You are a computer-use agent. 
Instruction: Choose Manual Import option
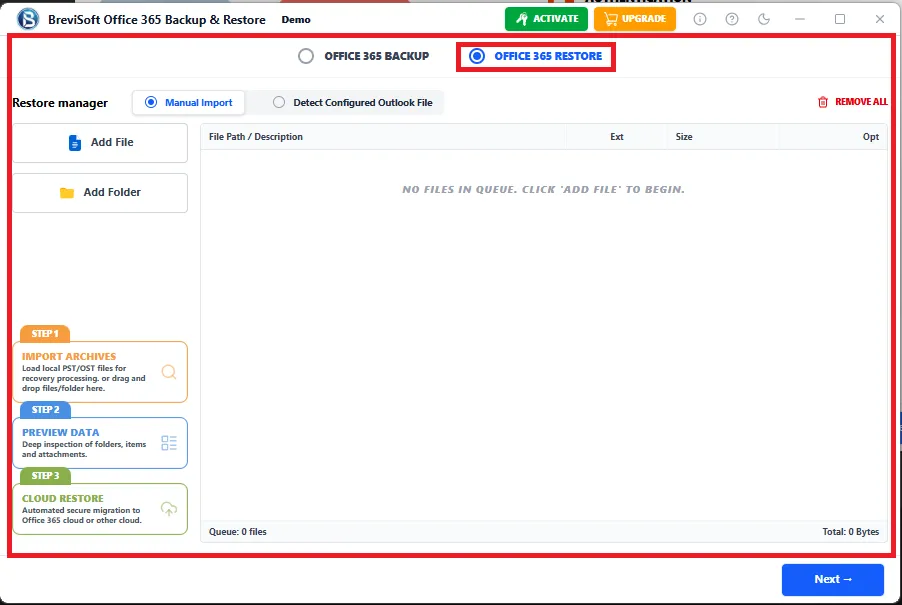[x=189, y=102]
